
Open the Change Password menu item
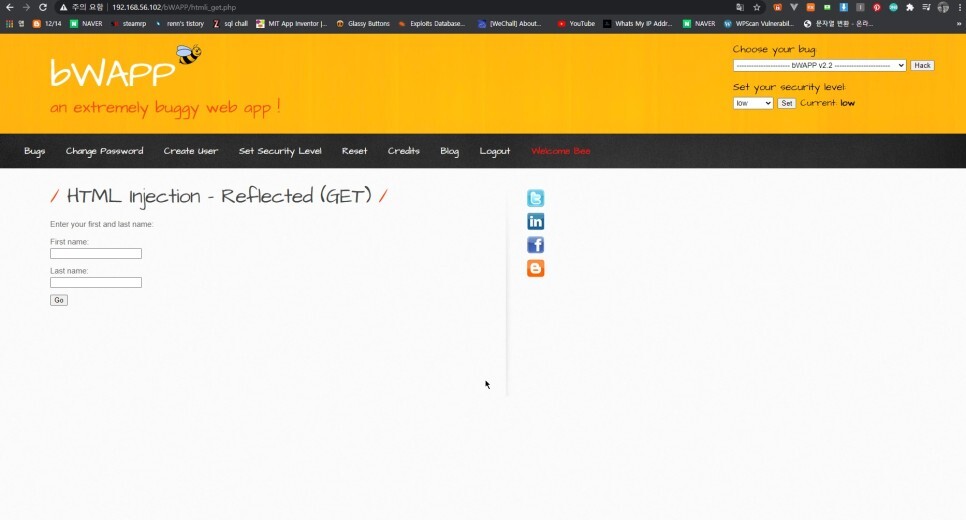pyautogui.click(x=104, y=151)
